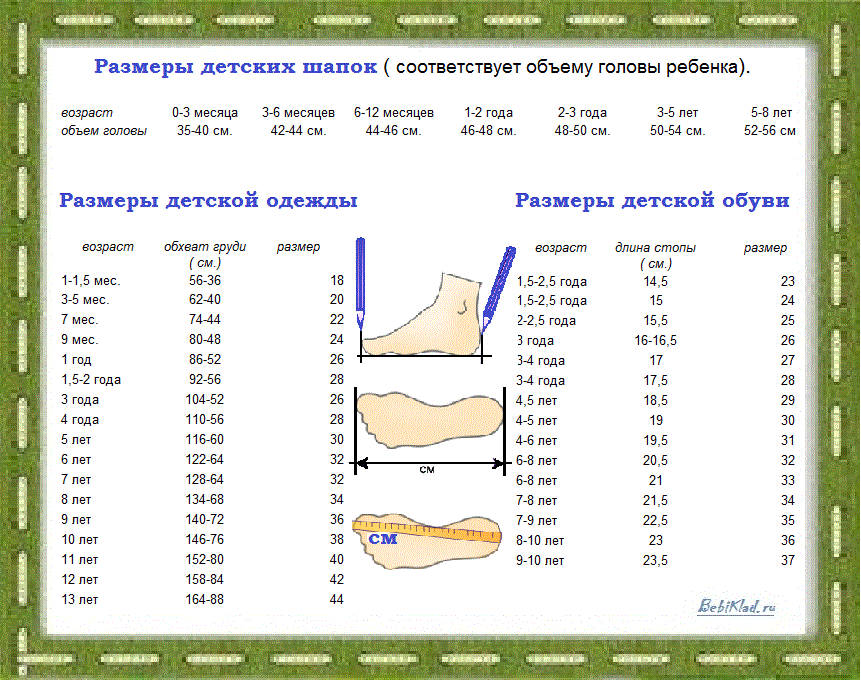Click the clothing age '1,5-2 года'

[91, 379]
